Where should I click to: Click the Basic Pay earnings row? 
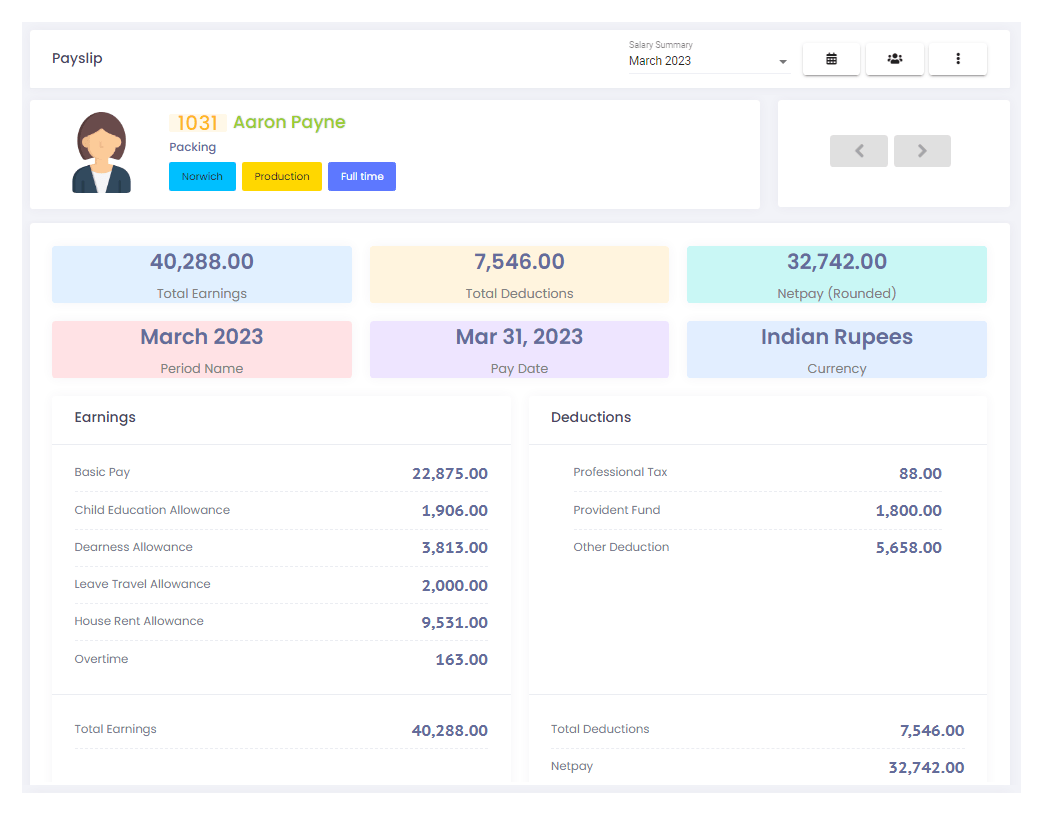pos(280,473)
